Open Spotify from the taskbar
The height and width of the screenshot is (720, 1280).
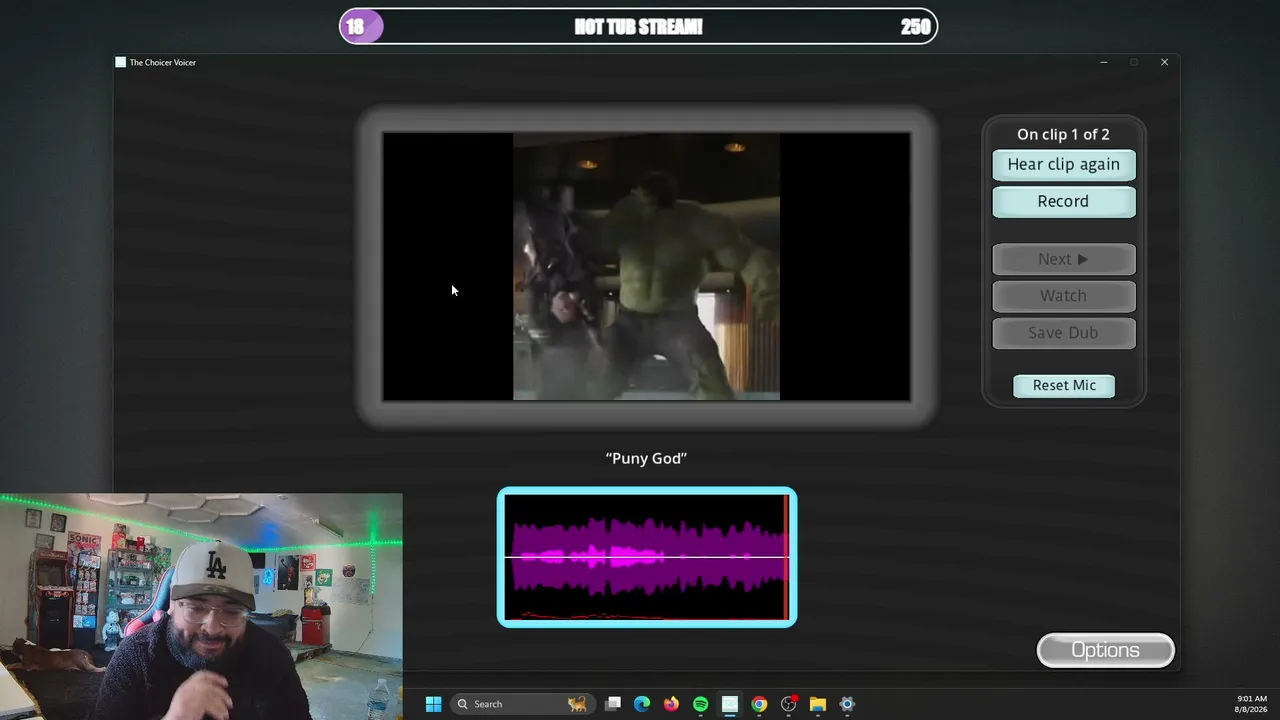700,704
